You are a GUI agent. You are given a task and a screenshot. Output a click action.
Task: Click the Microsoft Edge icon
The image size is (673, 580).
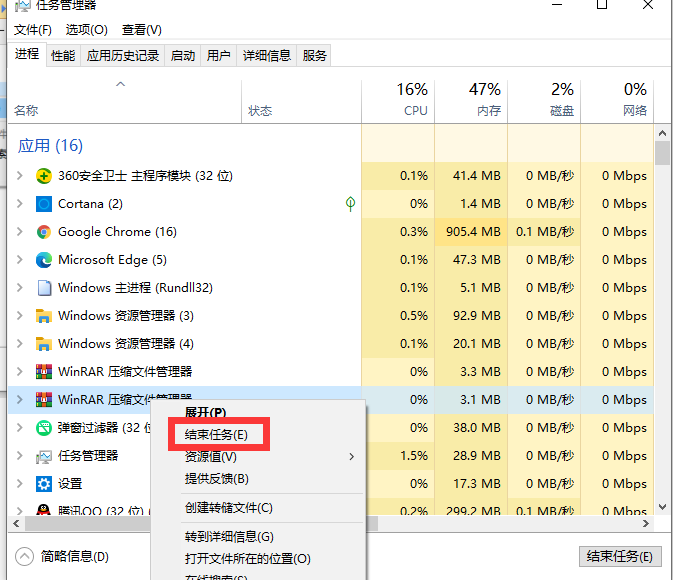(x=44, y=260)
